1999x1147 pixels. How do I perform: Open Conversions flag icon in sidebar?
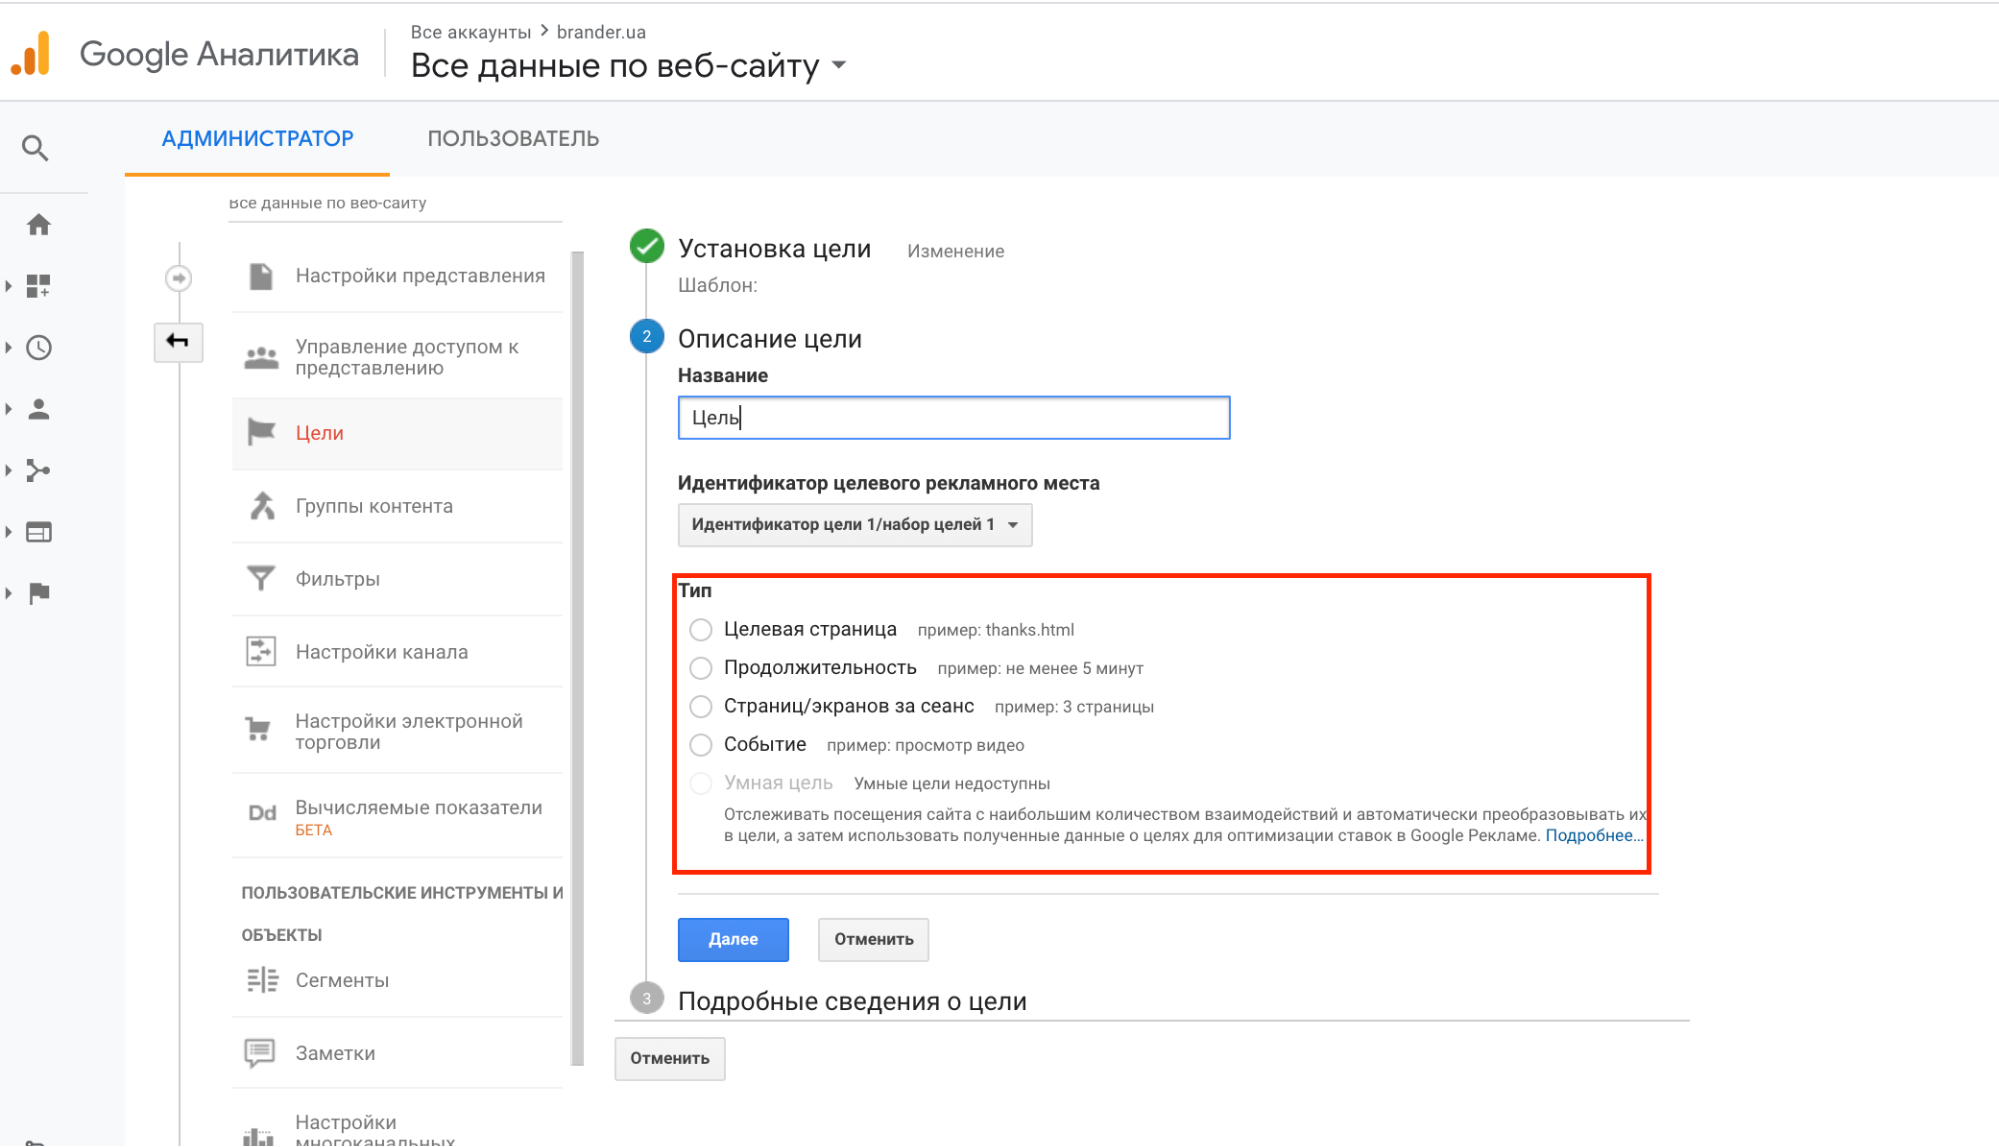click(x=39, y=593)
